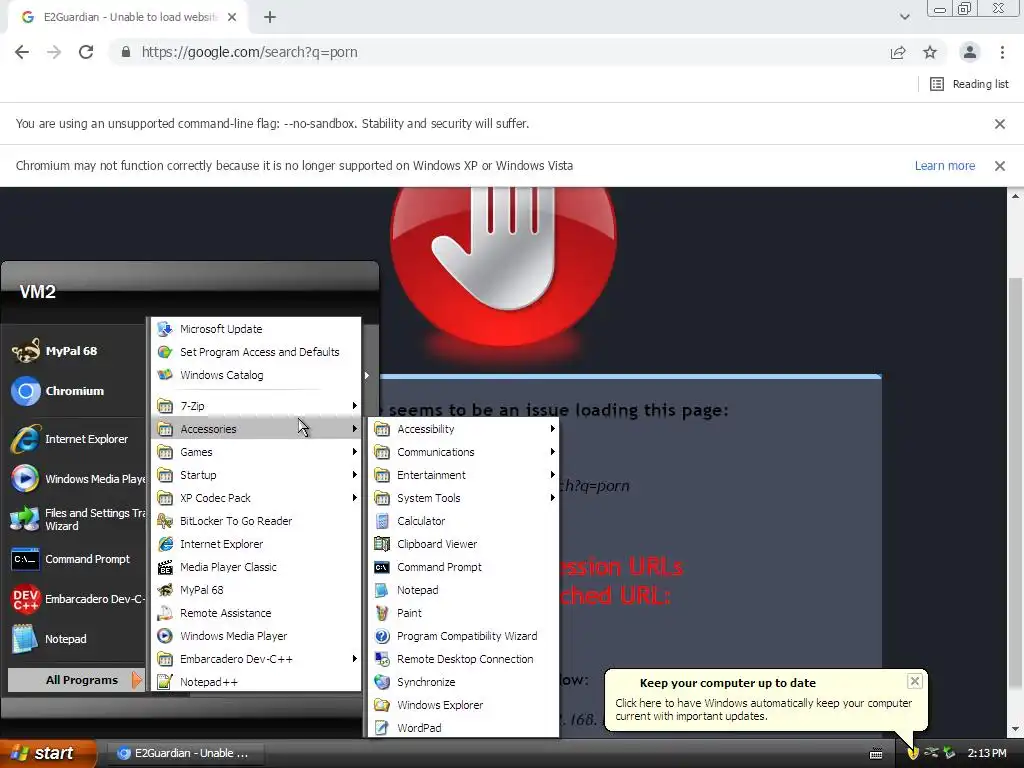Click the Windows start button
Viewport: 1024px width, 768px height.
(x=48, y=754)
